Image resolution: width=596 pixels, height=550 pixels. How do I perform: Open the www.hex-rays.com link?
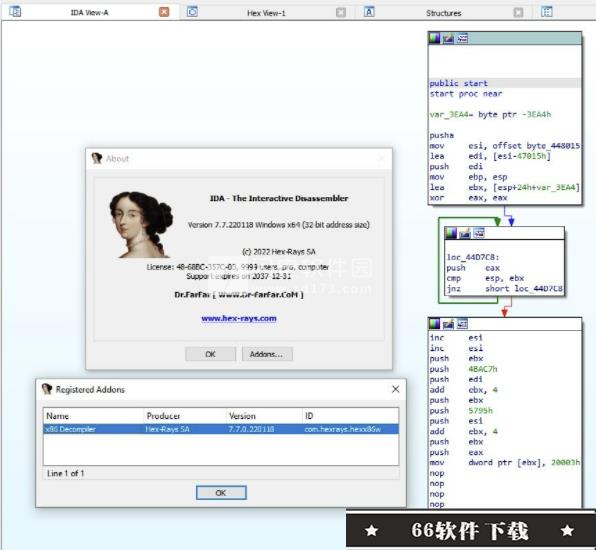tap(239, 319)
